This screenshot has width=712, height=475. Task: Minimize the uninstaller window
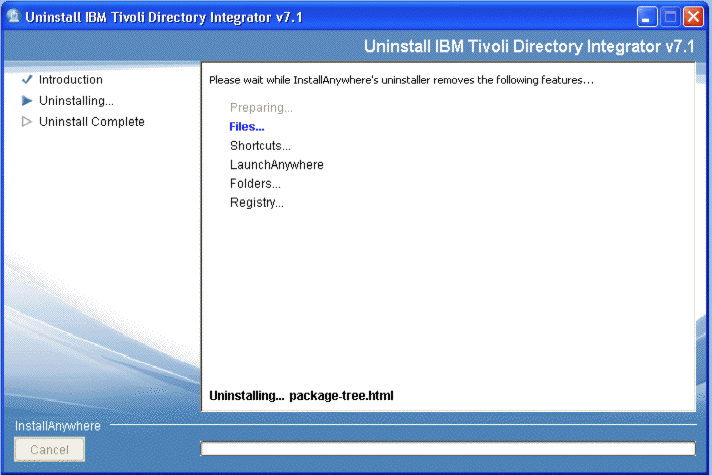click(x=647, y=17)
